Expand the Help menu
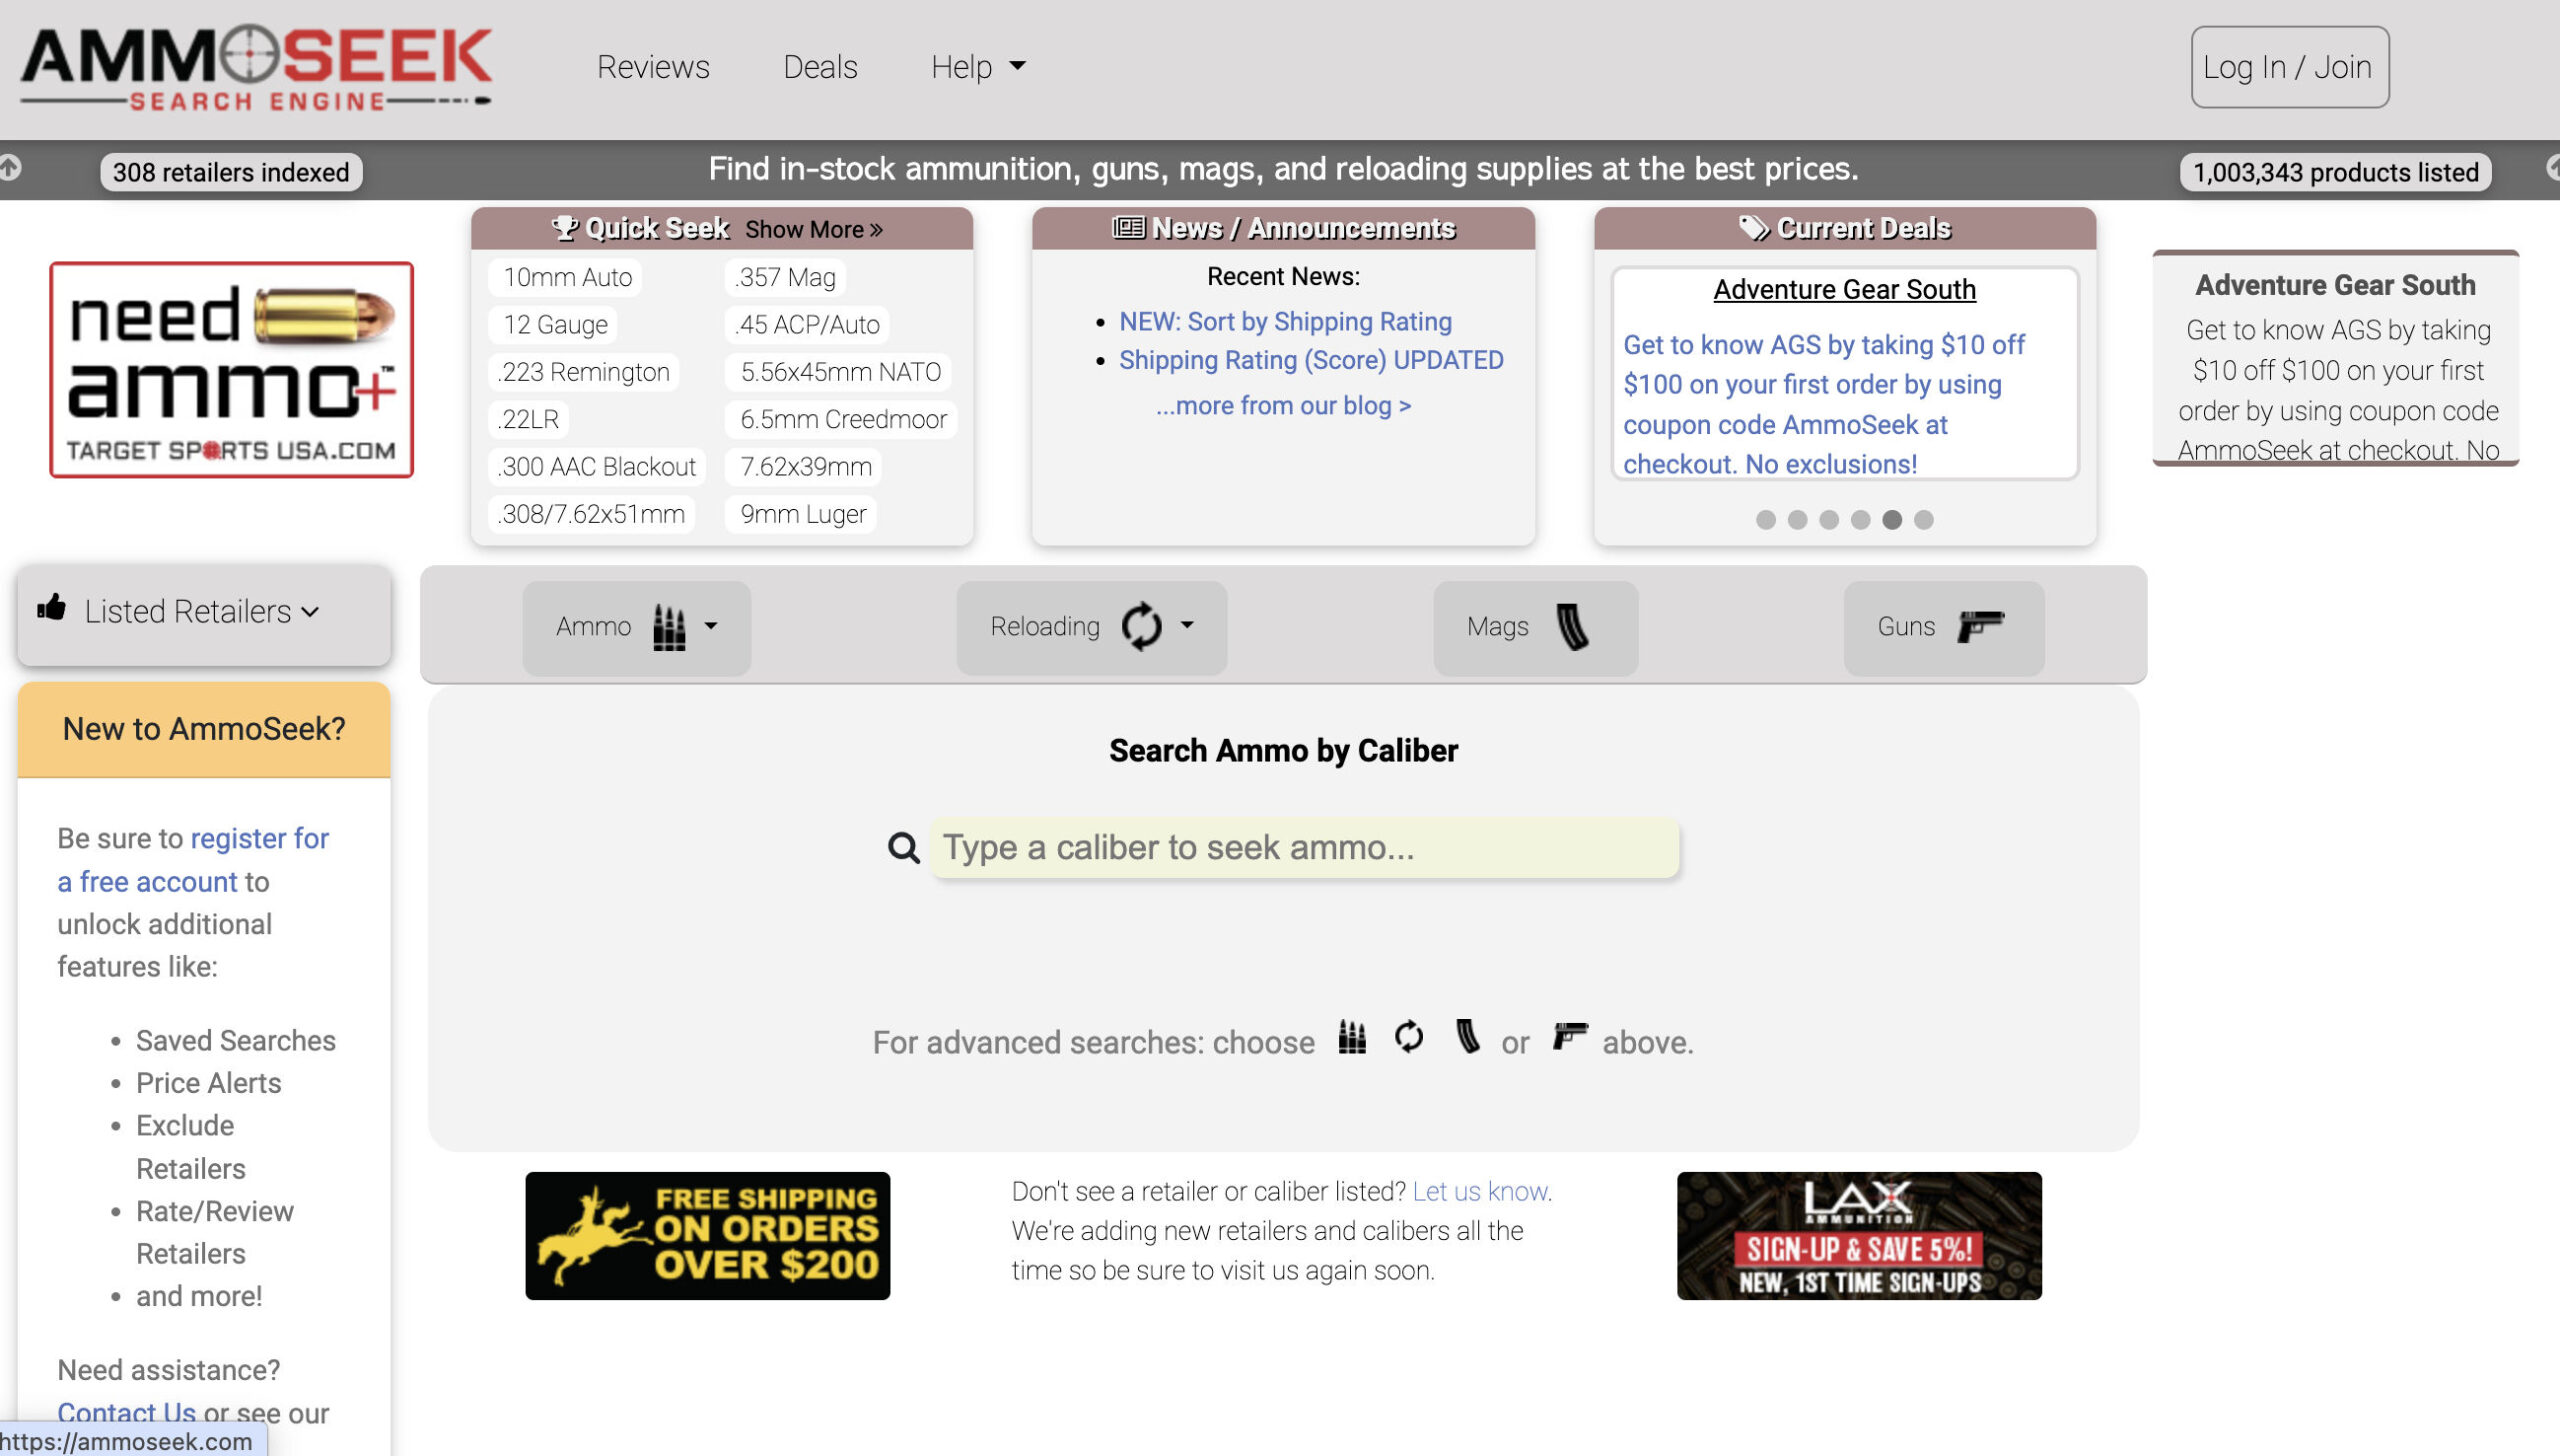Screen dimensions: 2560x1456 (x=978, y=66)
